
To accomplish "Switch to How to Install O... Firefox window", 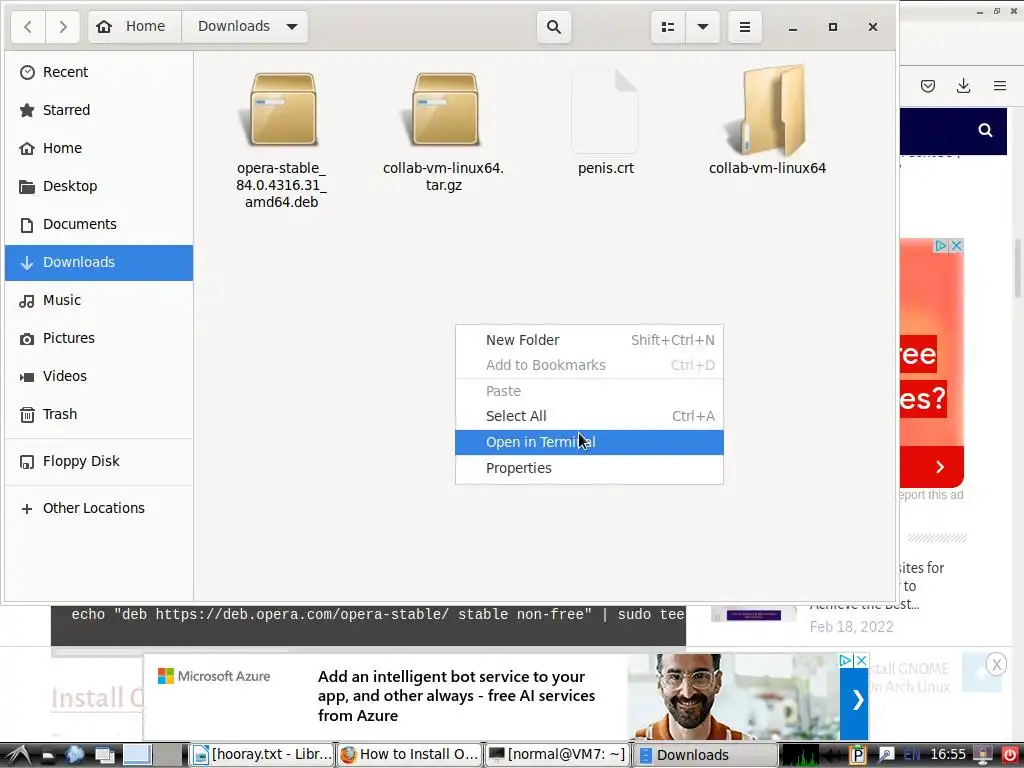I will 409,755.
